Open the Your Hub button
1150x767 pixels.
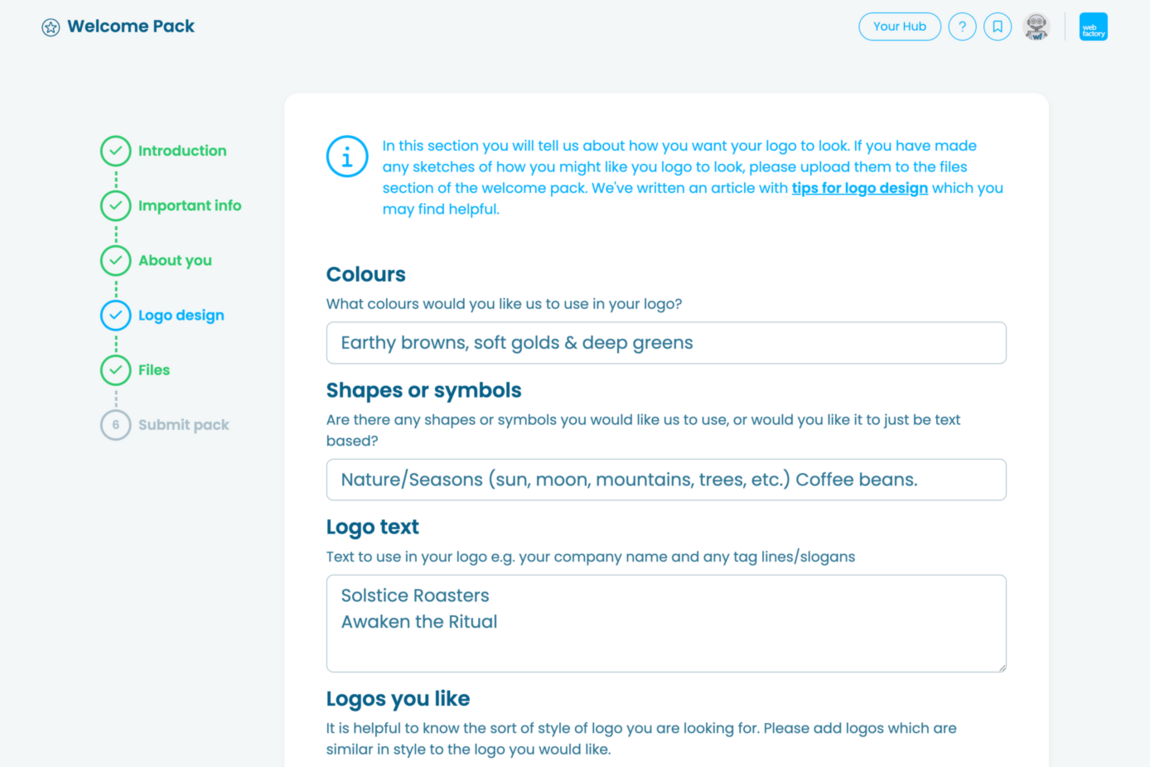click(899, 26)
